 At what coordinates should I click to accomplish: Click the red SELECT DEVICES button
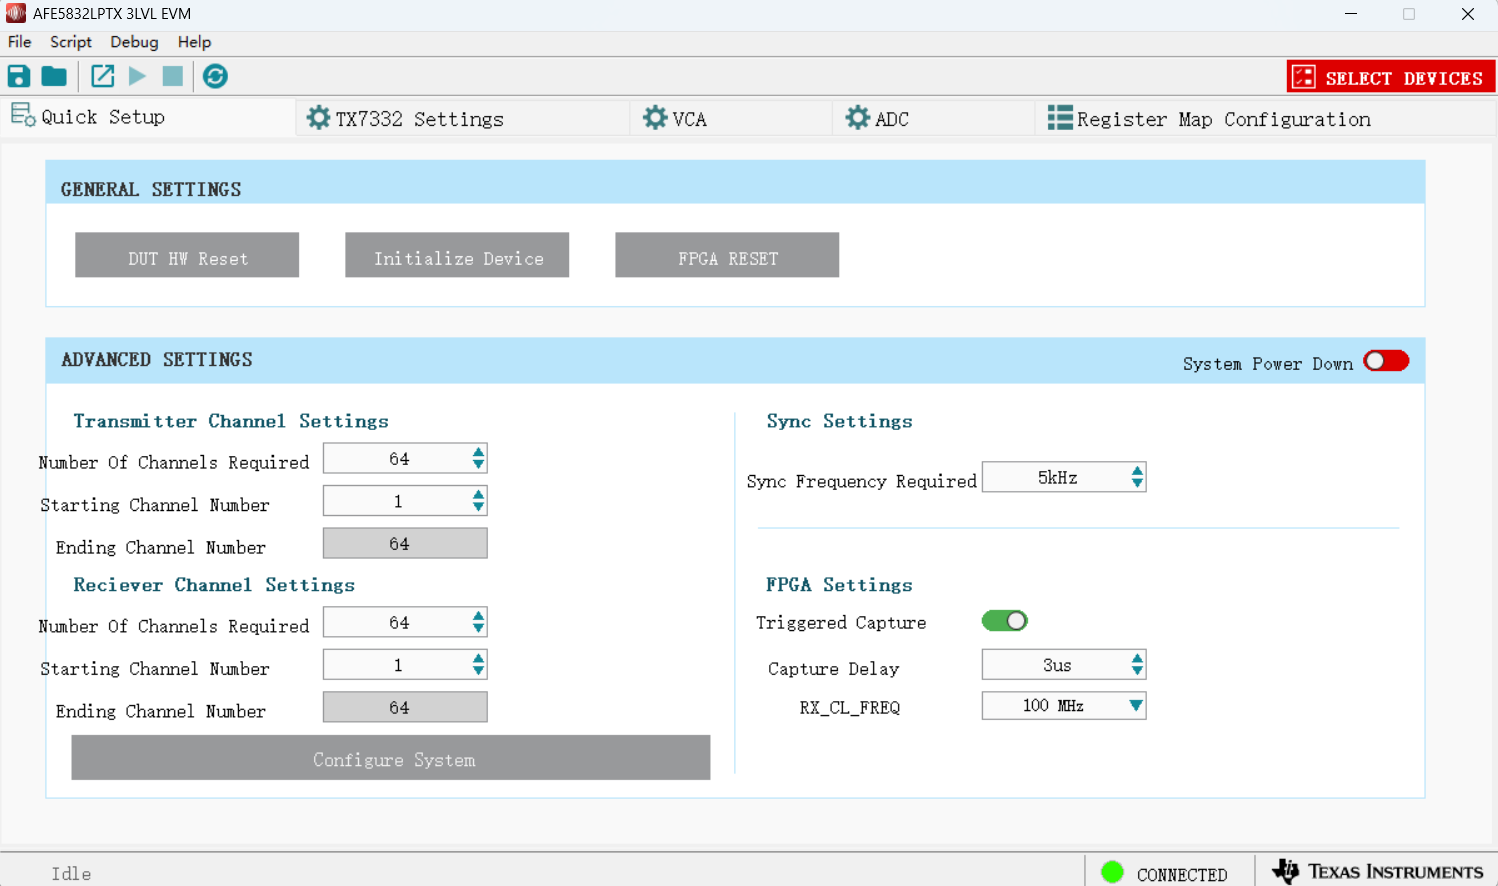(x=1391, y=77)
